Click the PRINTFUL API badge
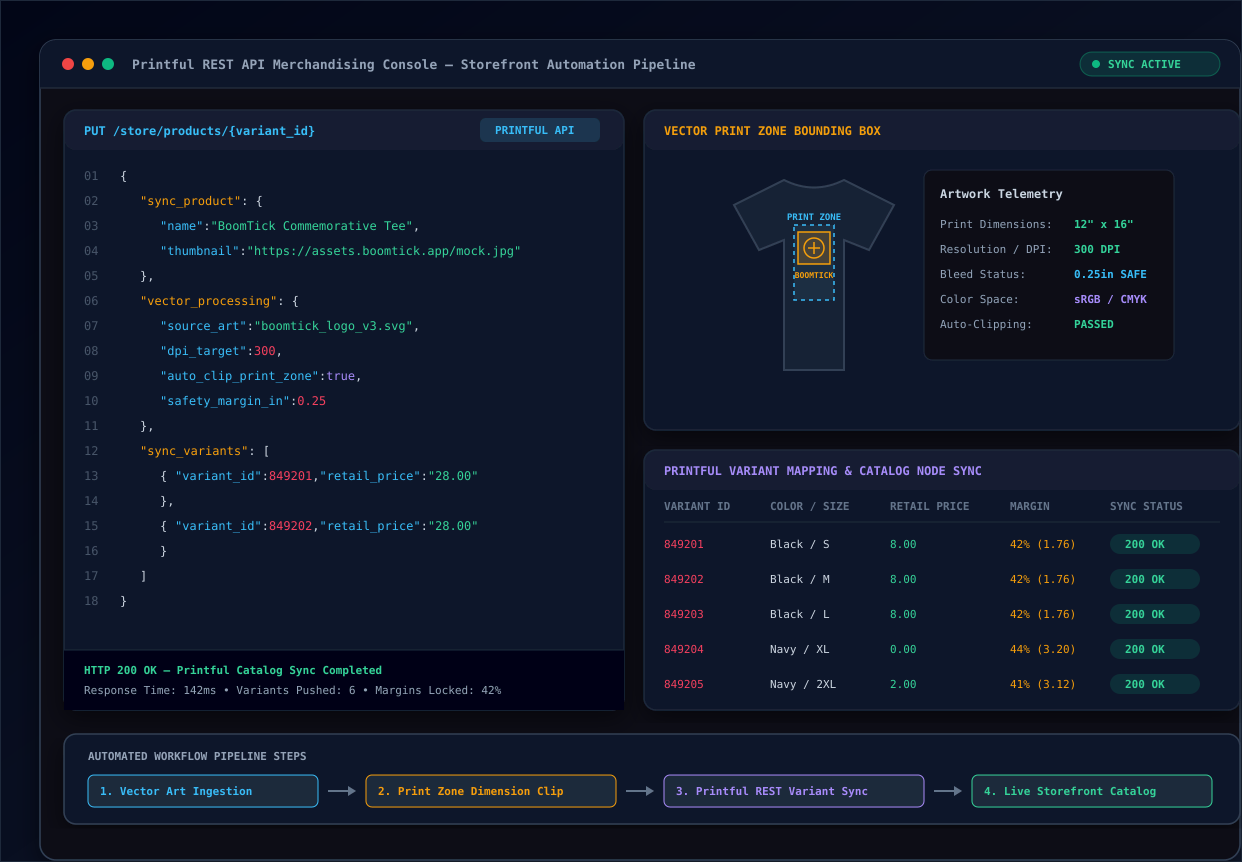Screen dimensions: 1242x862 click(x=540, y=130)
